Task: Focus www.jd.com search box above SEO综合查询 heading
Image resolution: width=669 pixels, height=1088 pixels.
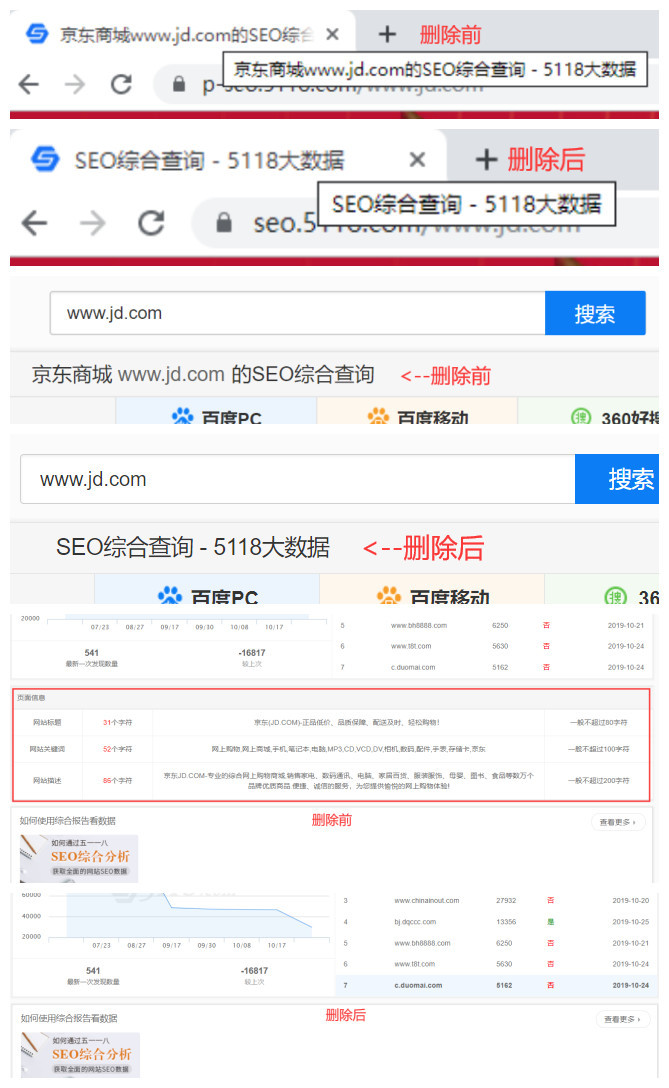Action: [298, 479]
